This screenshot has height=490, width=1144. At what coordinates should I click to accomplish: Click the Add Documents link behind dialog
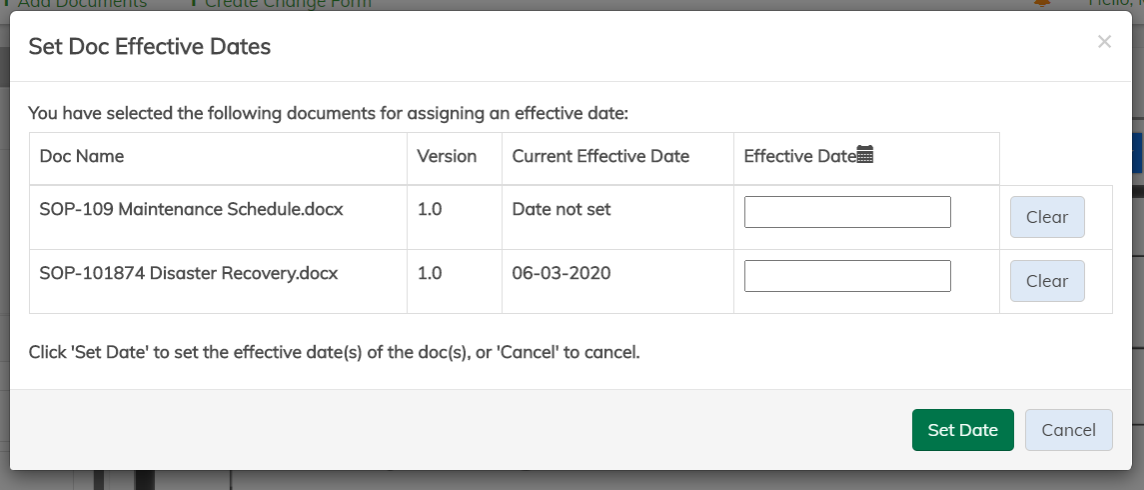tap(82, 4)
